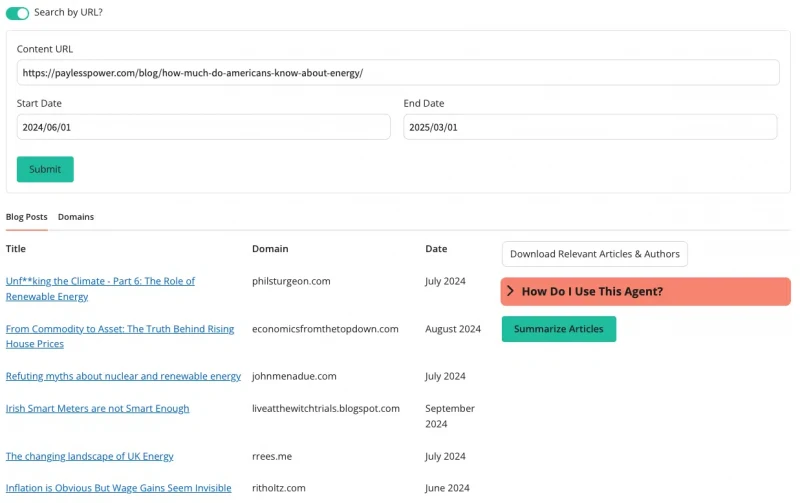The image size is (800, 503).
Task: Click the End Date field
Action: point(590,127)
